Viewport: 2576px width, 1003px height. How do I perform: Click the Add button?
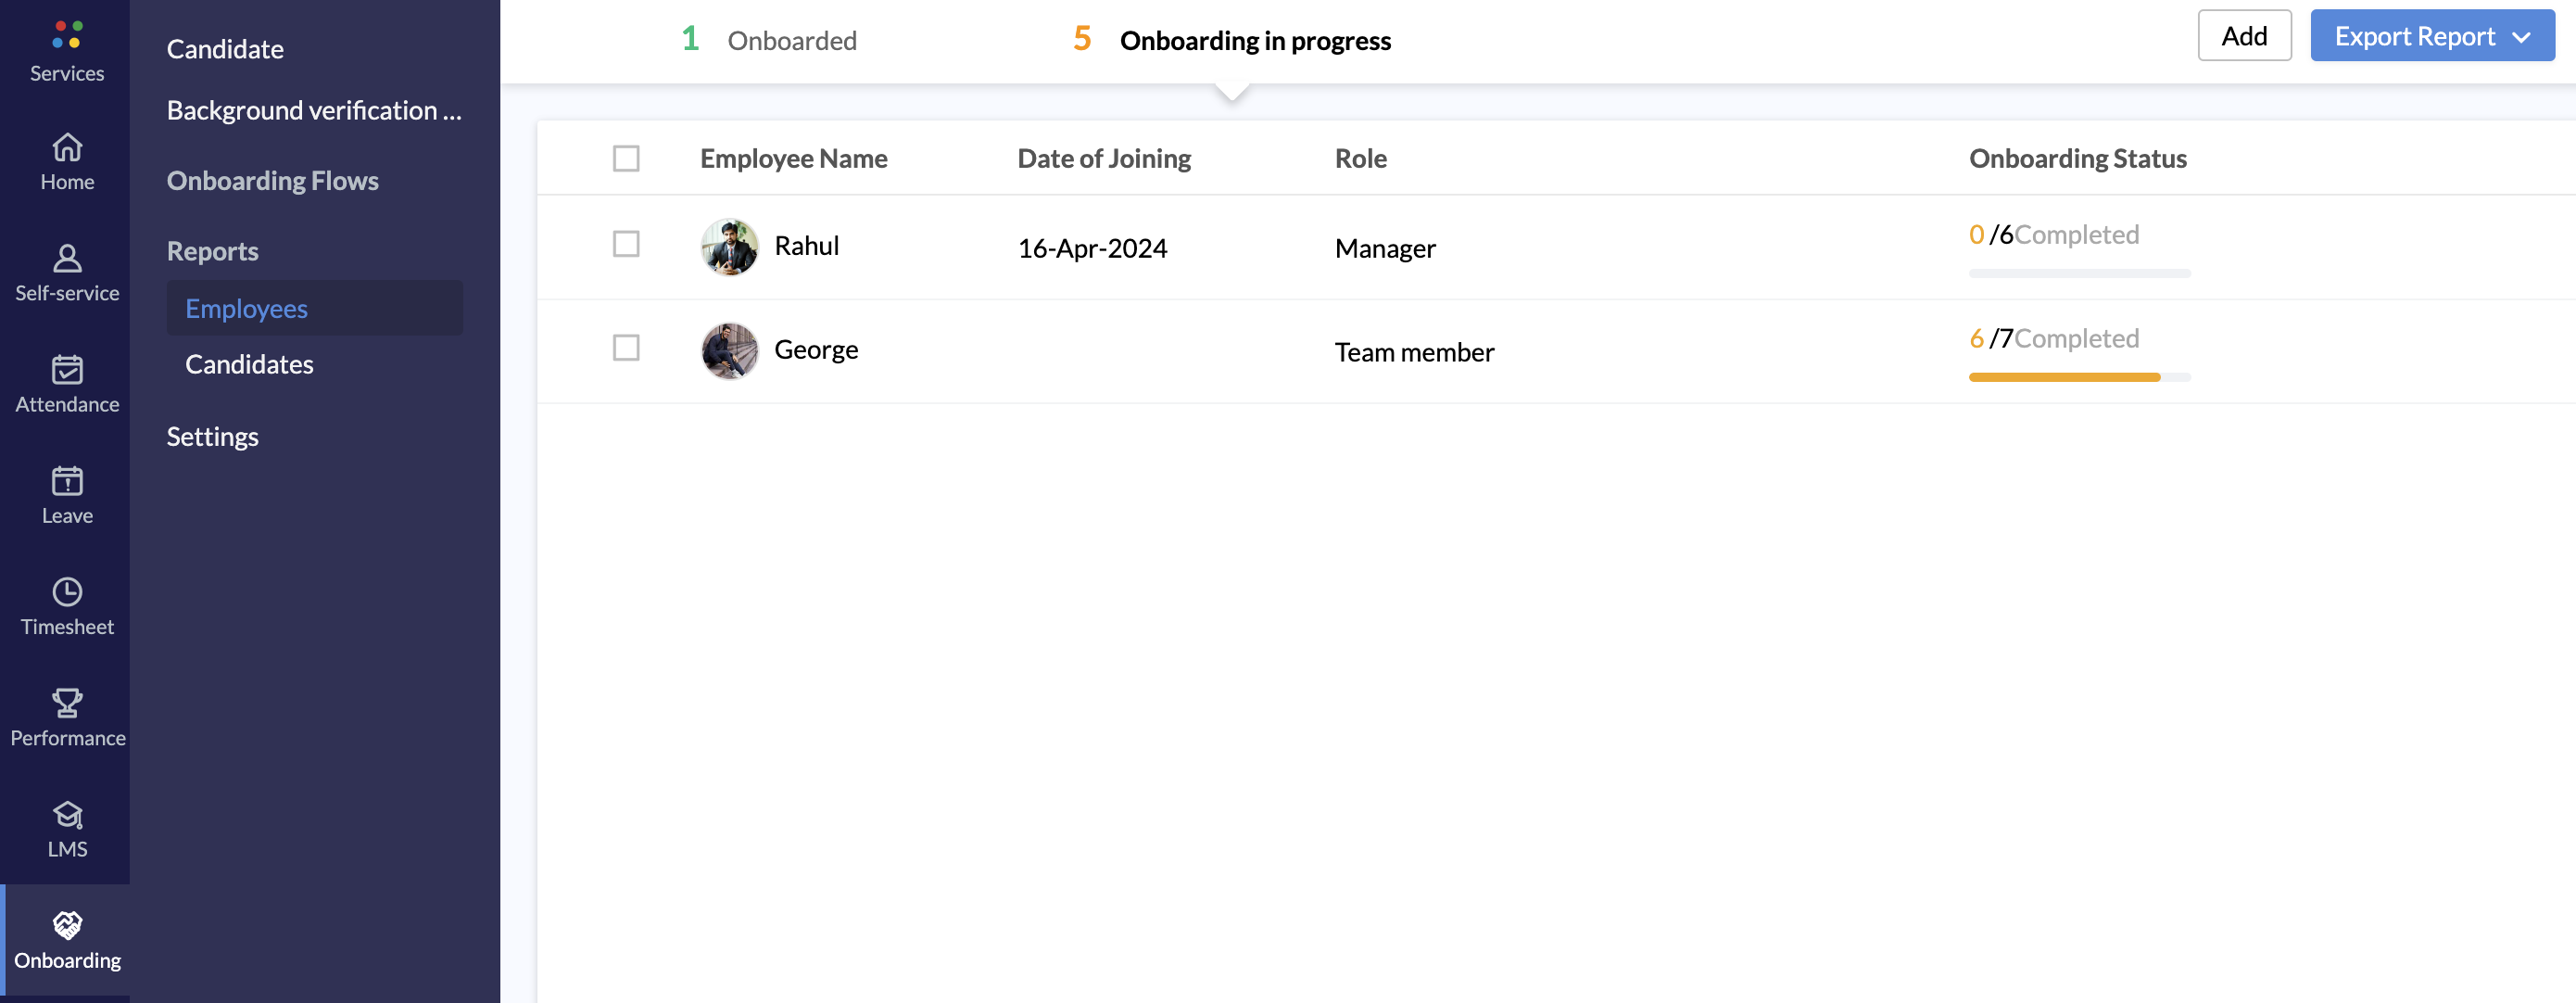2243,36
